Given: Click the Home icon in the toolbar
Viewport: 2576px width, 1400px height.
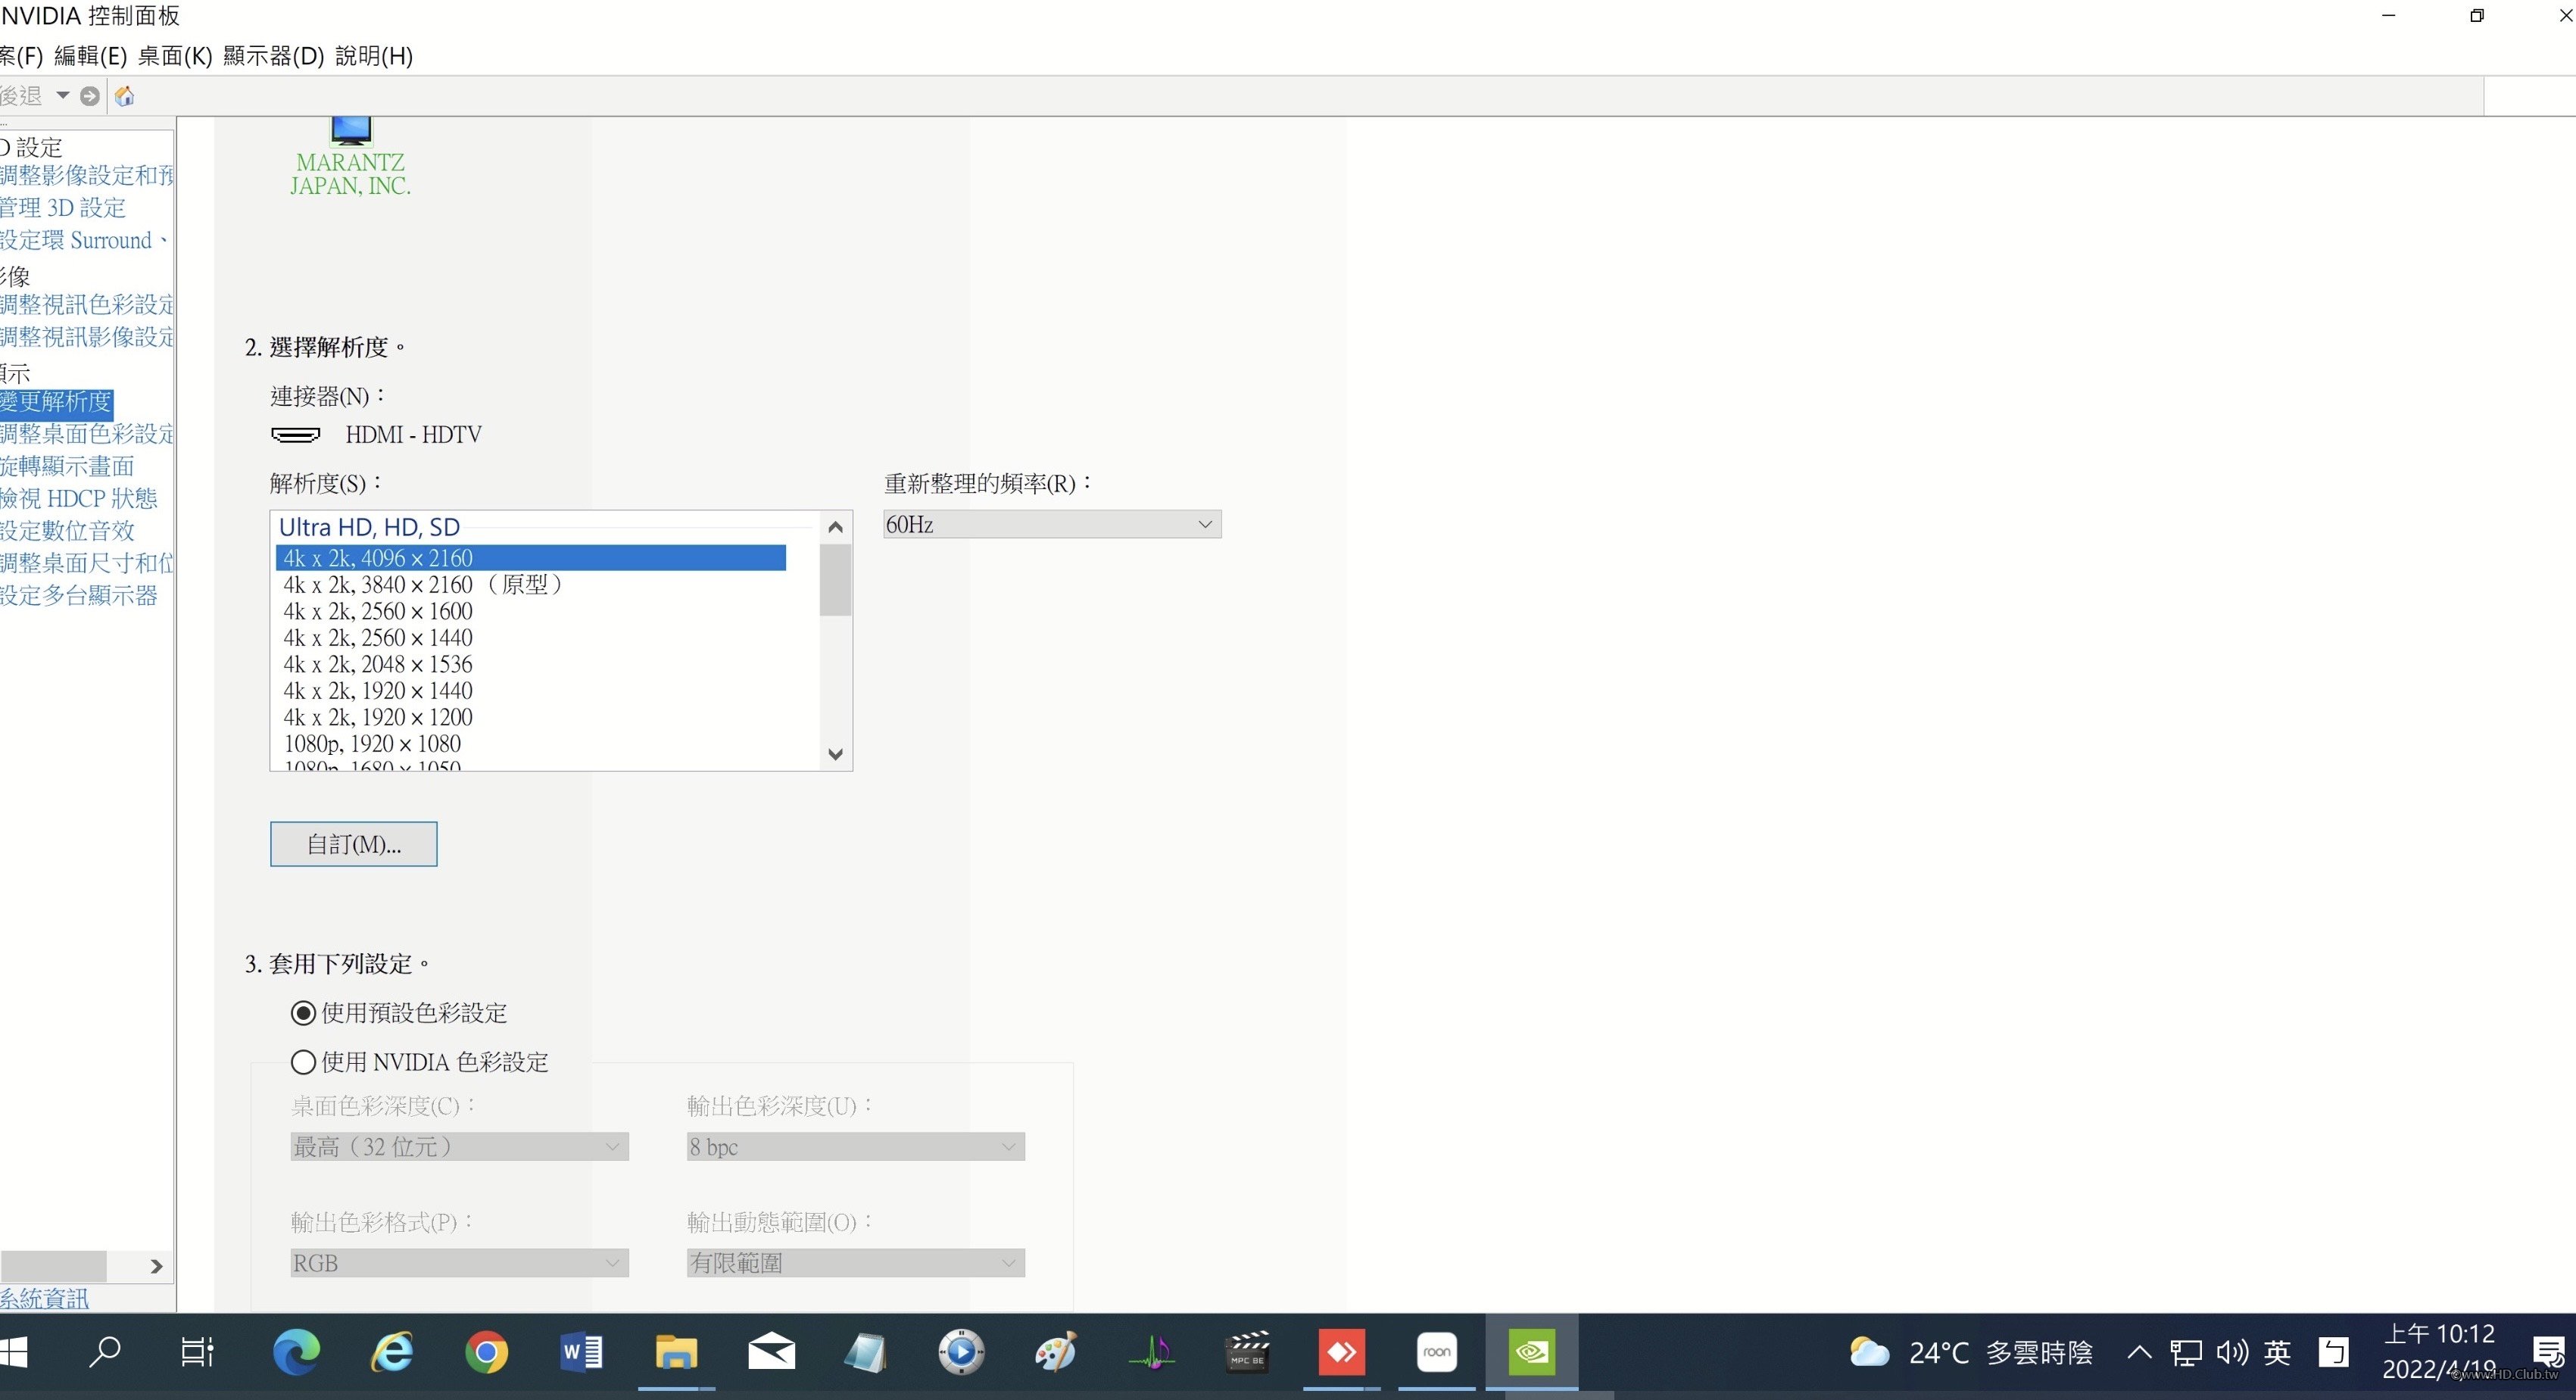Looking at the screenshot, I should (x=125, y=96).
